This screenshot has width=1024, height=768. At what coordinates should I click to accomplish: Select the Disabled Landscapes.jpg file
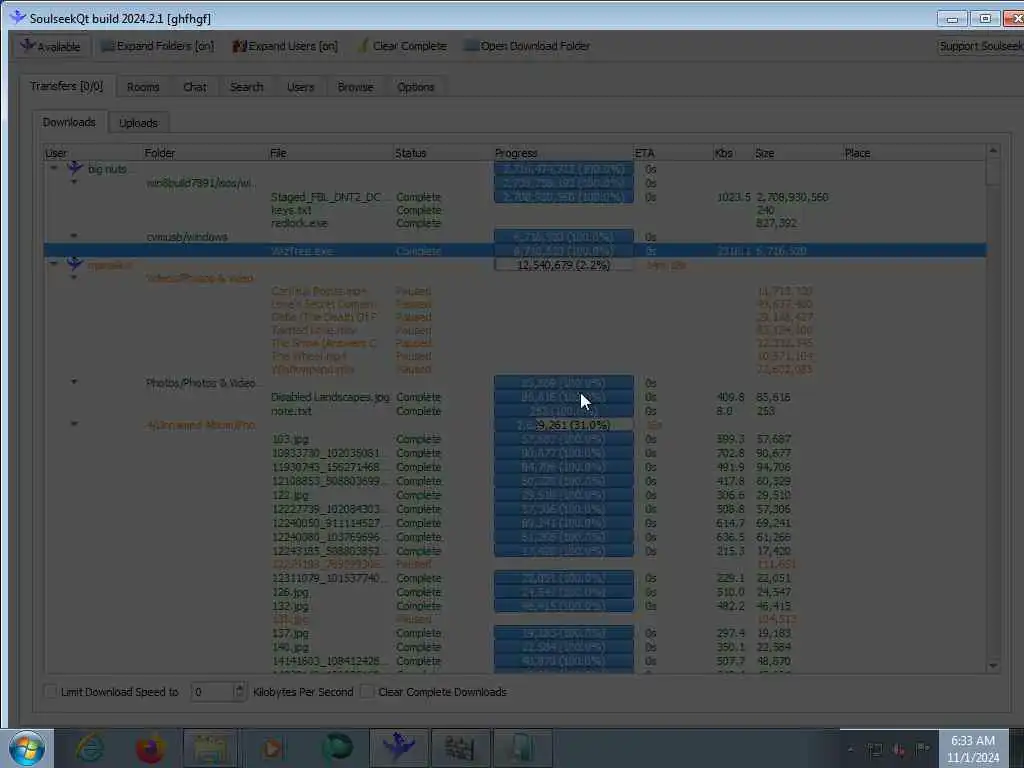pos(515,397)
